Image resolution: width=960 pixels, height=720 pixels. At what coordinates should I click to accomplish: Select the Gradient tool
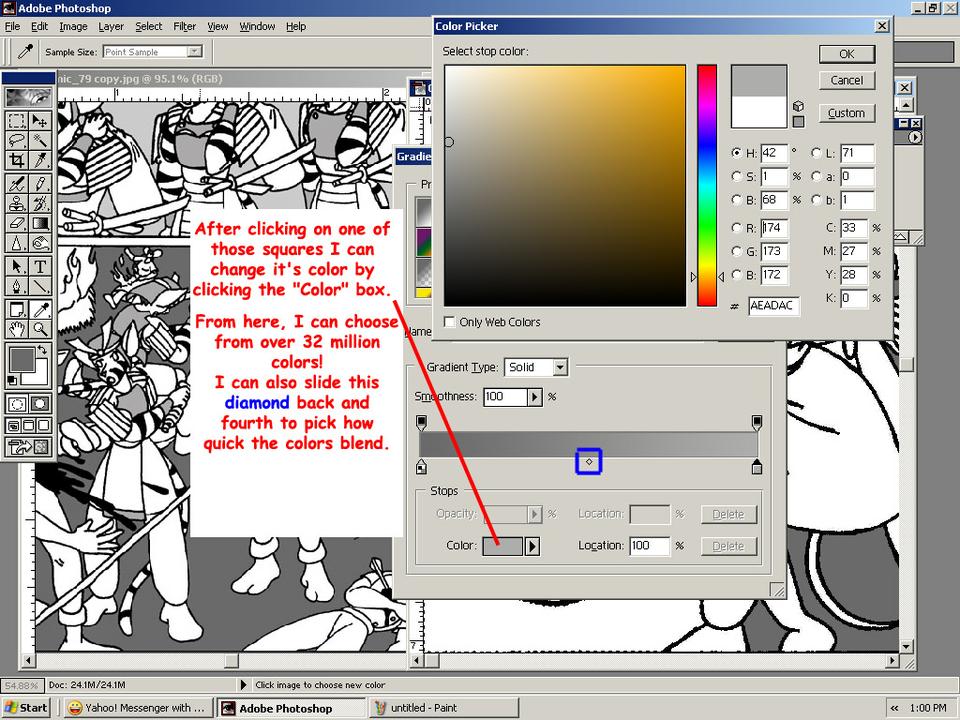click(40, 223)
